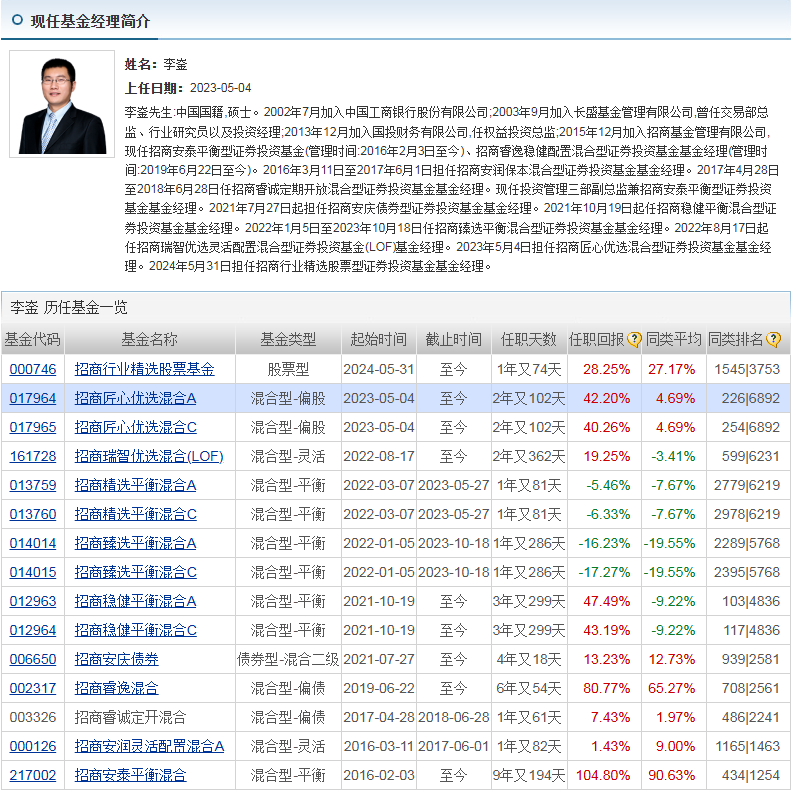Click the fund manager 李崟 portrait photo
The image size is (797, 802).
pos(62,104)
